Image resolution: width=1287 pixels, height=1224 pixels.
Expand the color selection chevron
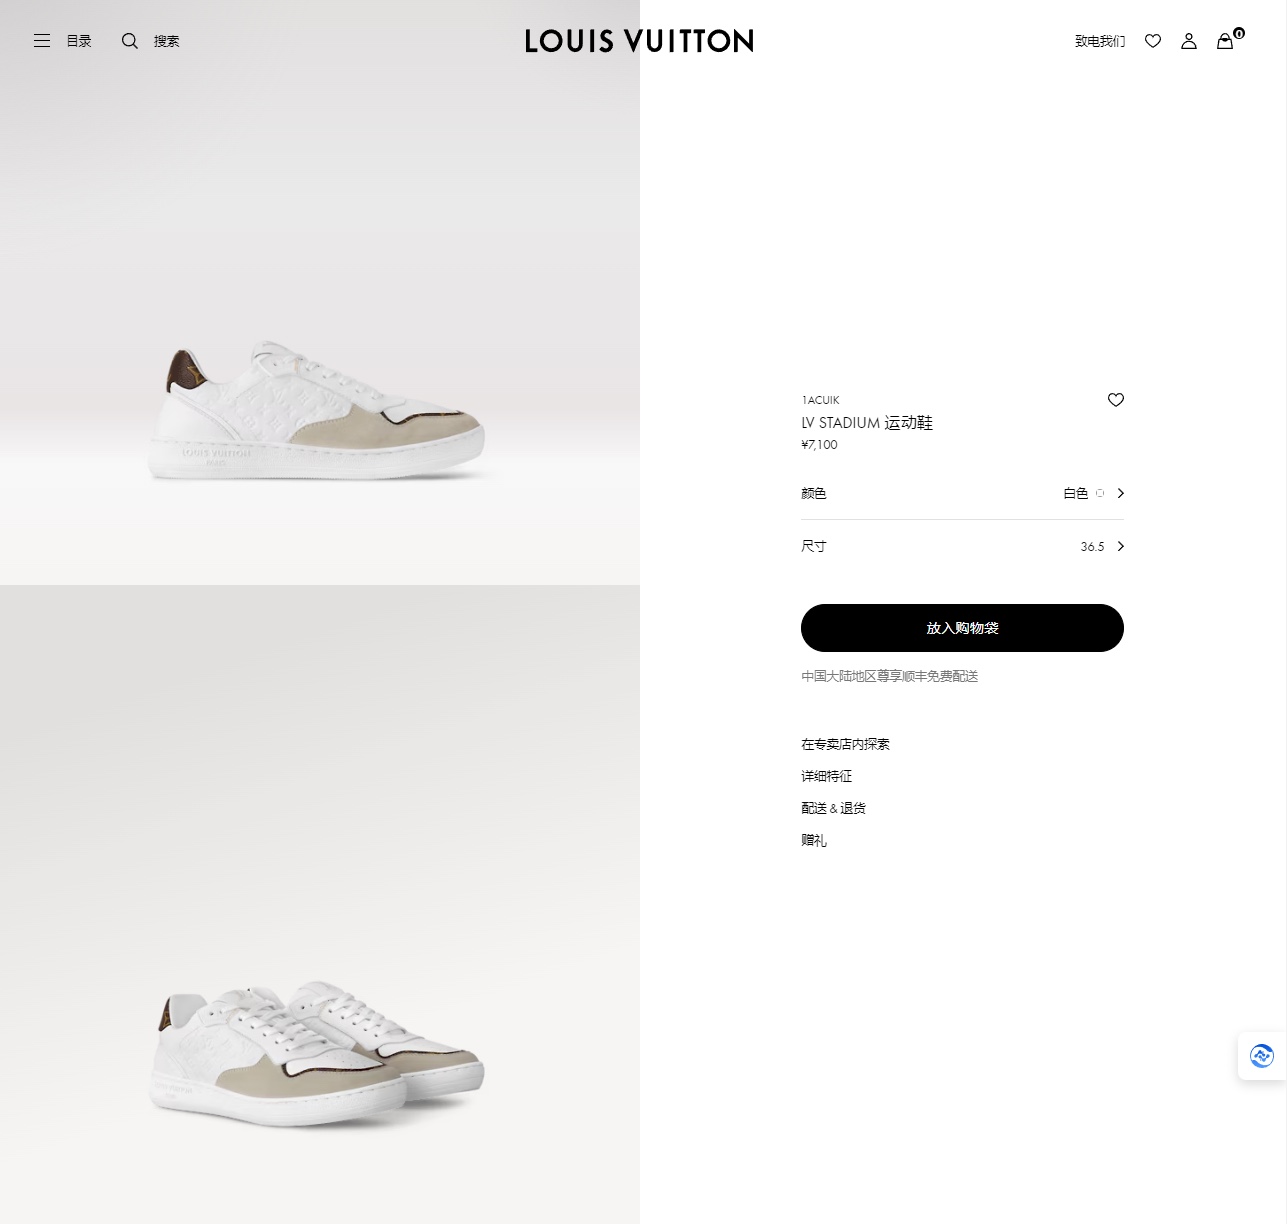click(x=1121, y=493)
